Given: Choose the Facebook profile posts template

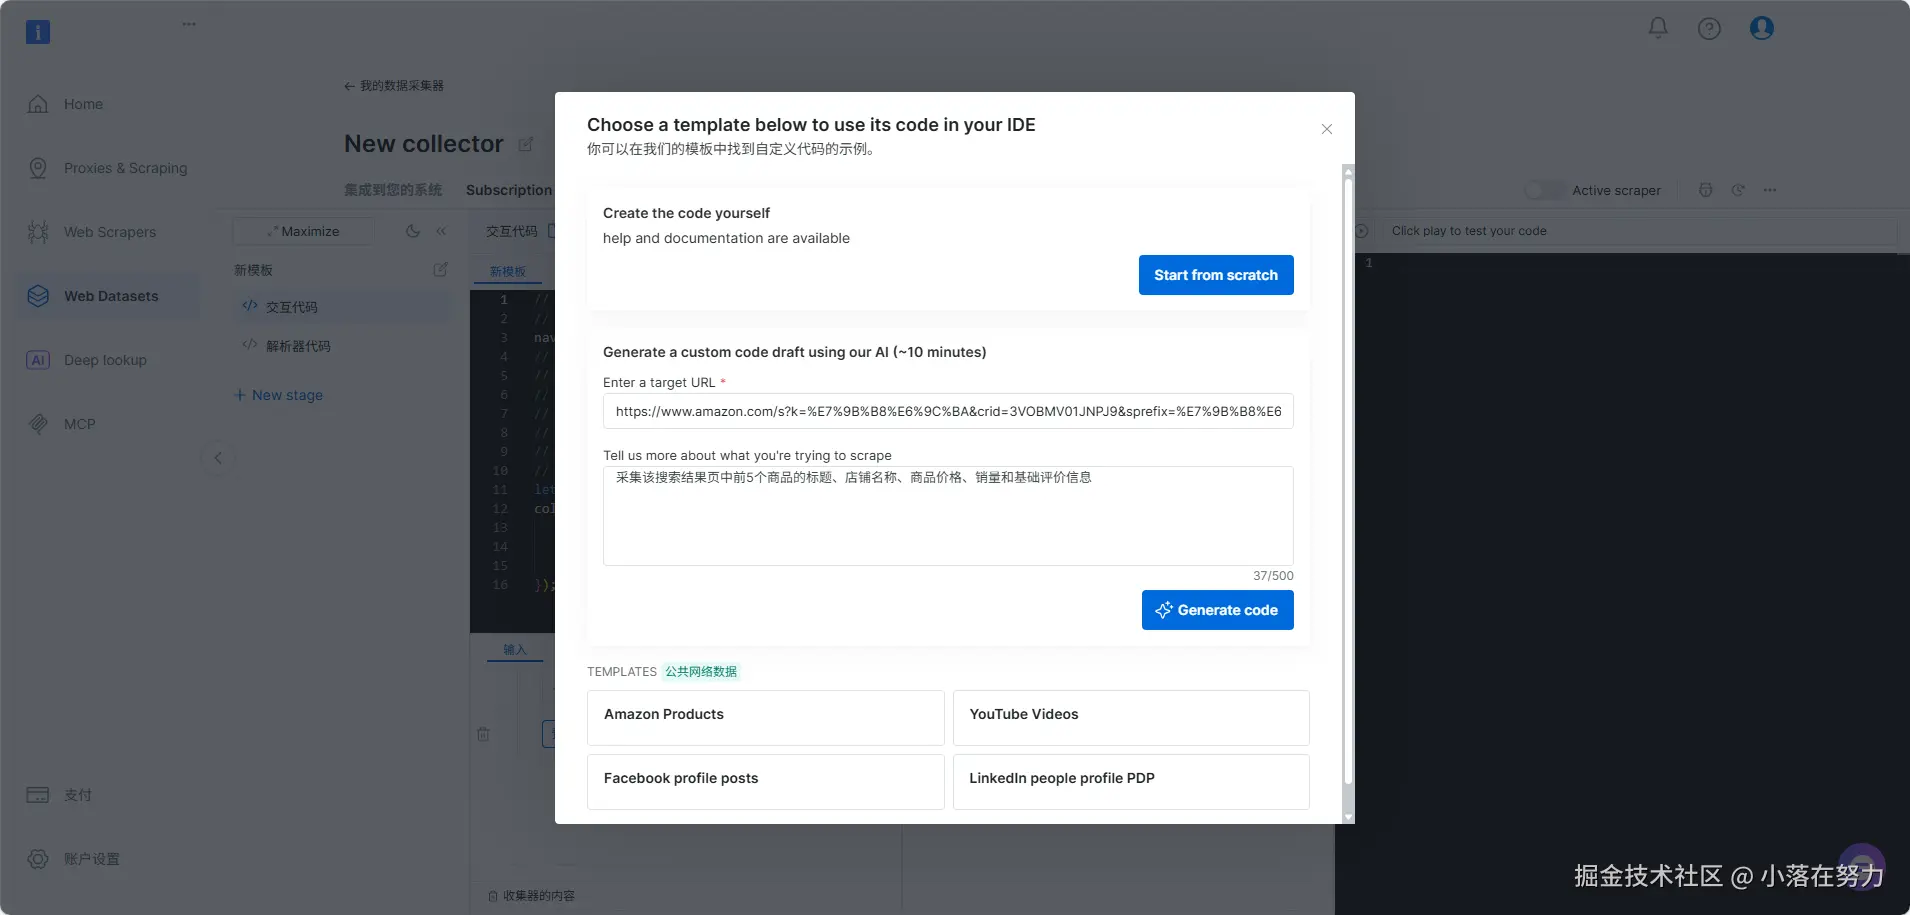Looking at the screenshot, I should [x=766, y=782].
